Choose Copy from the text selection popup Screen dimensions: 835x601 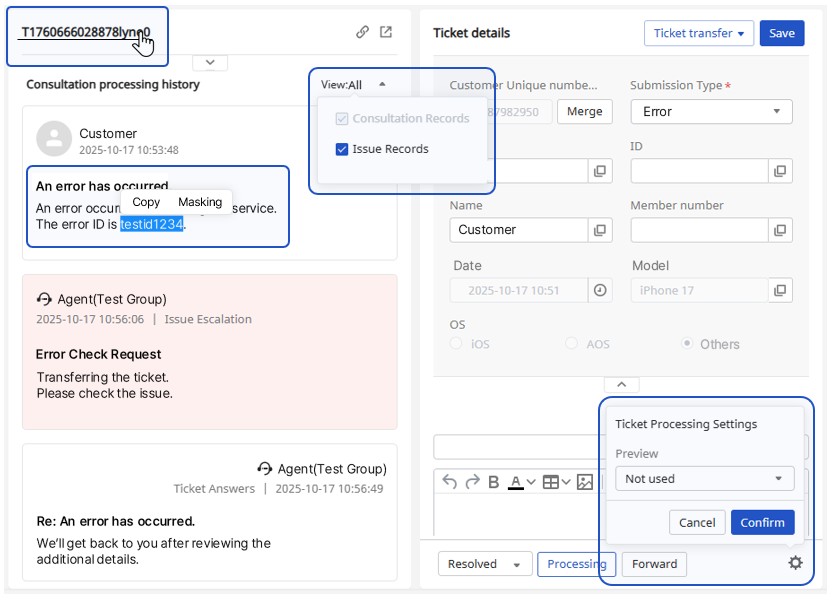146,202
